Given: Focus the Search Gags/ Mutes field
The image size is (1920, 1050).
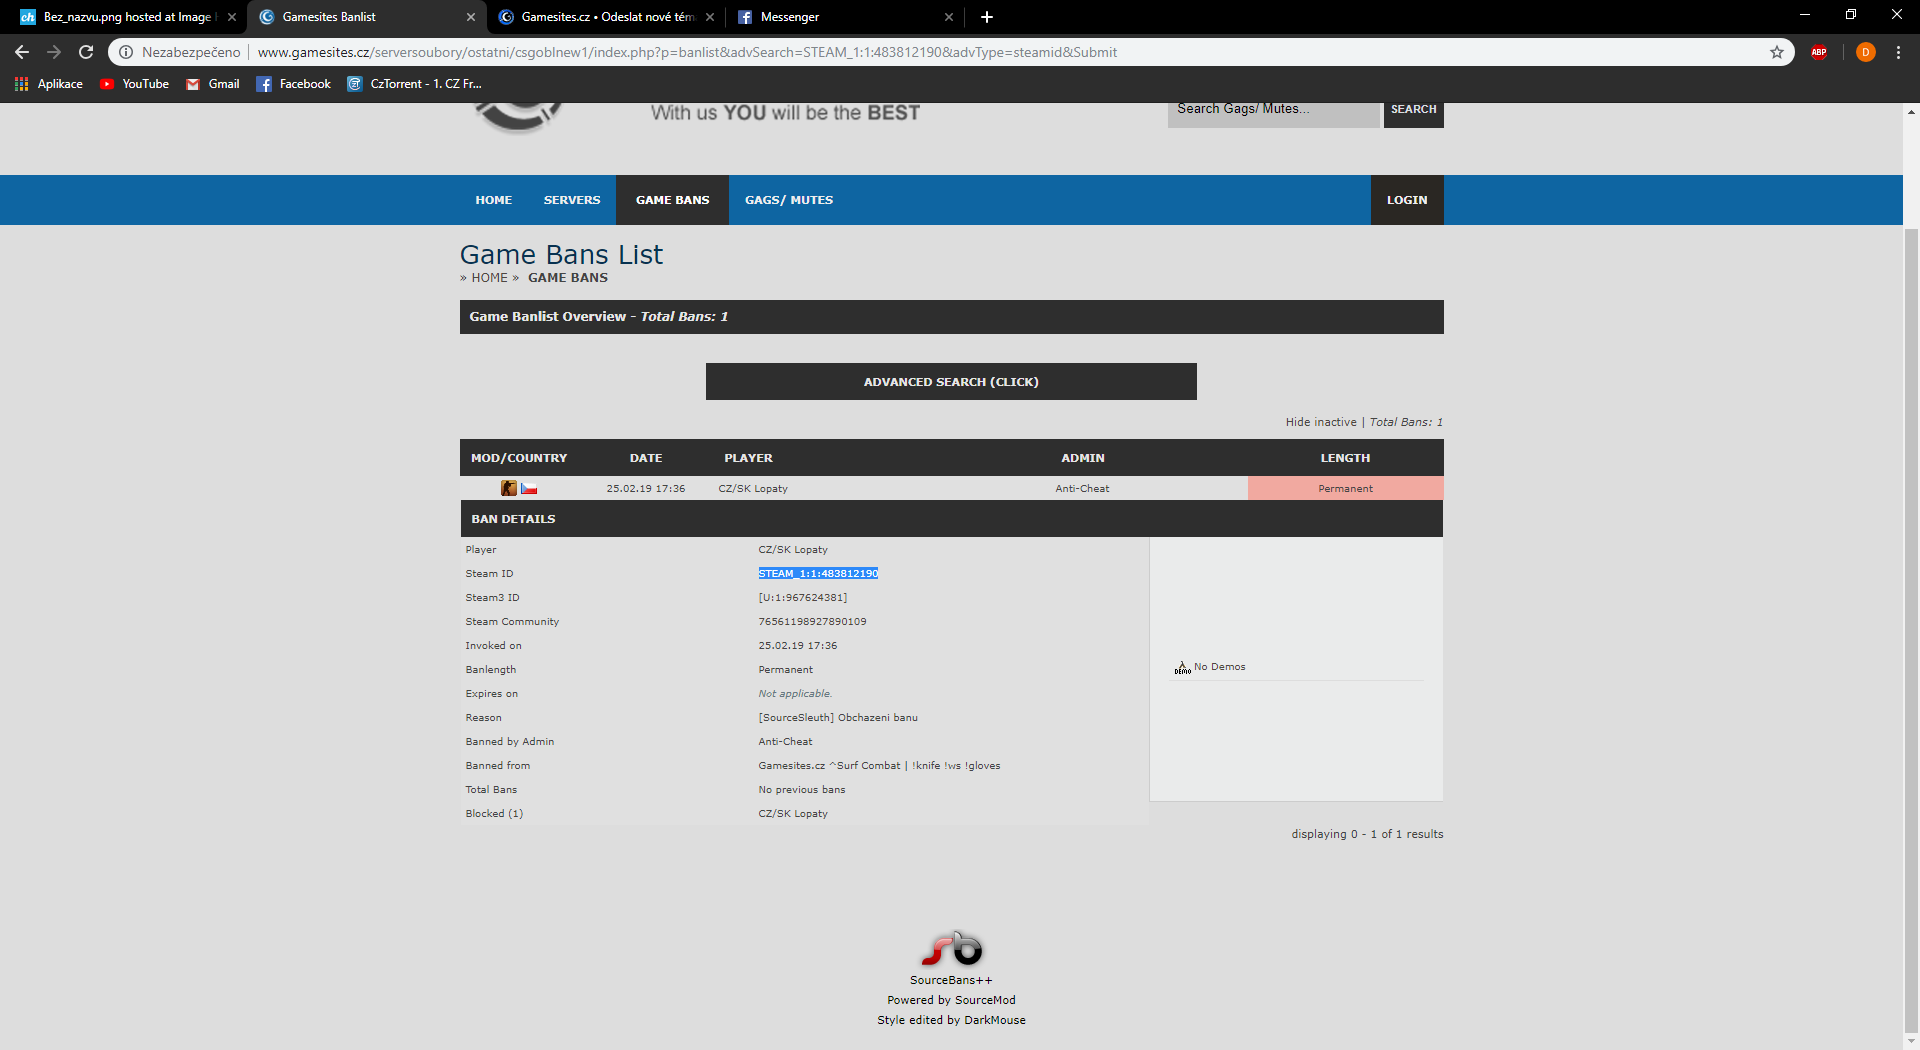Looking at the screenshot, I should (1273, 110).
